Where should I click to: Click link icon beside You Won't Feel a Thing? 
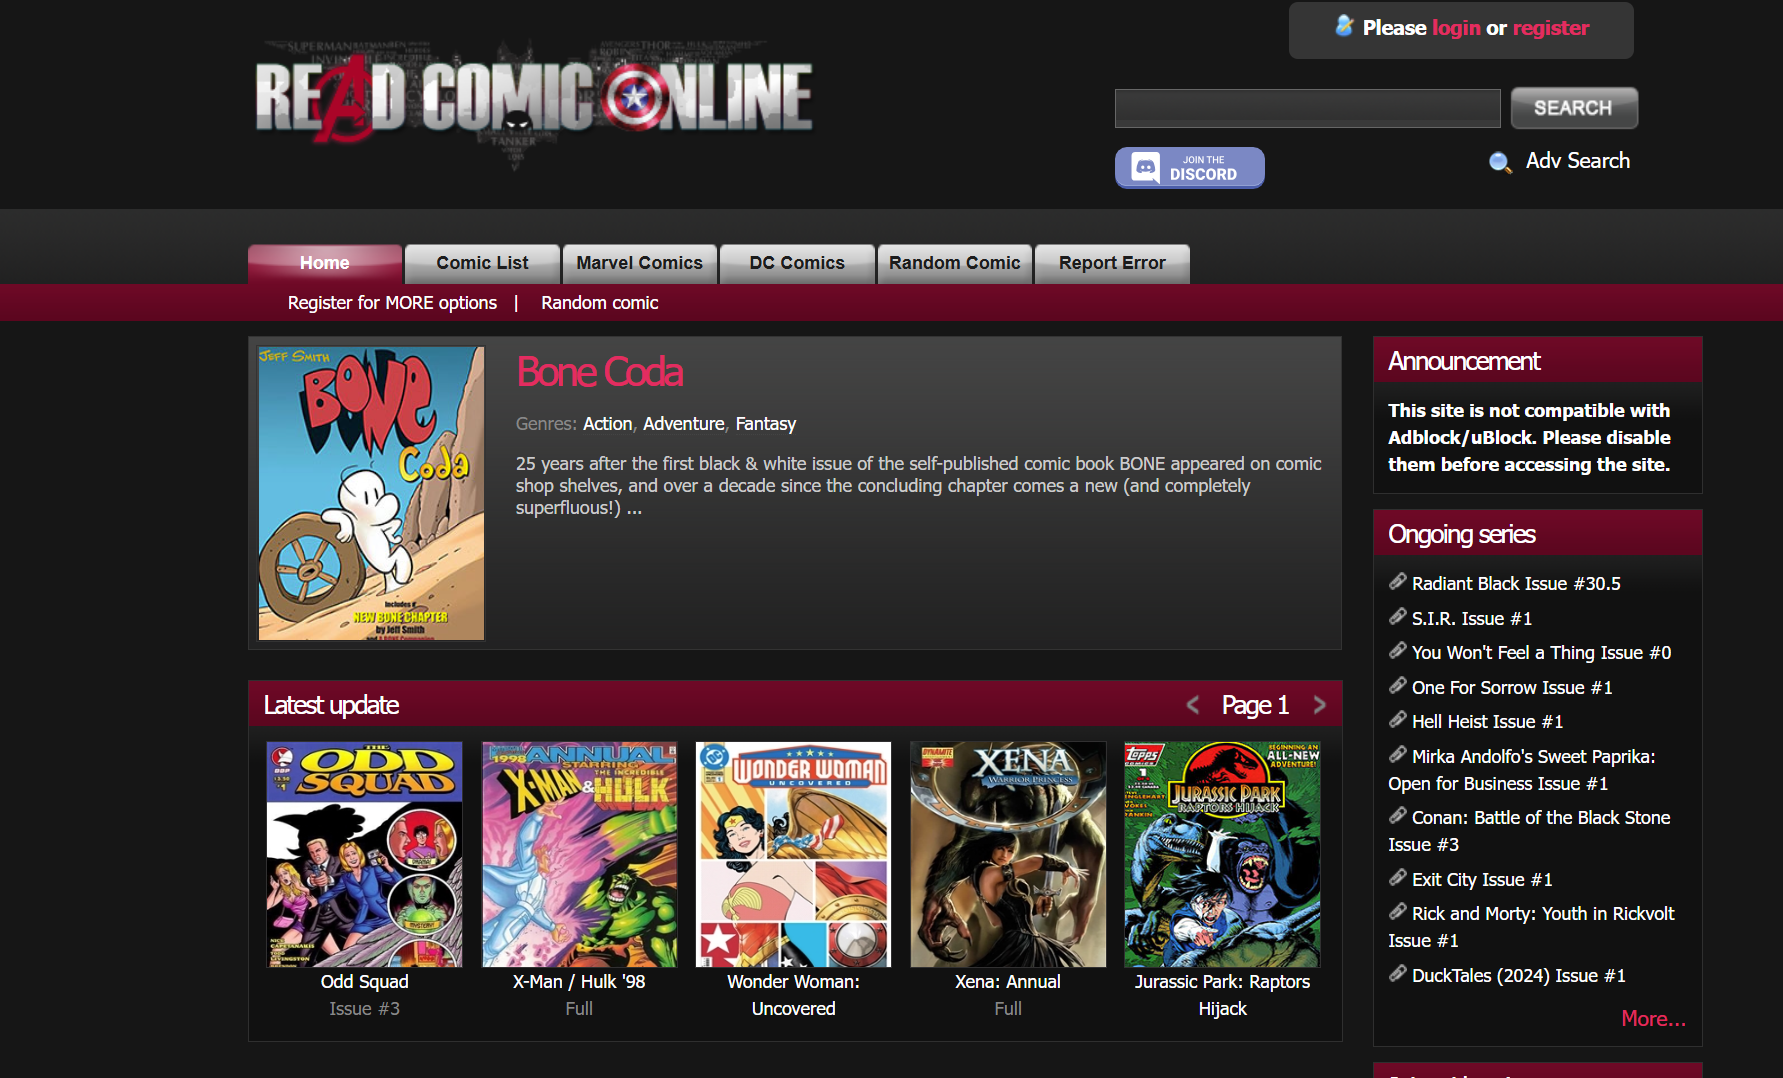1398,650
